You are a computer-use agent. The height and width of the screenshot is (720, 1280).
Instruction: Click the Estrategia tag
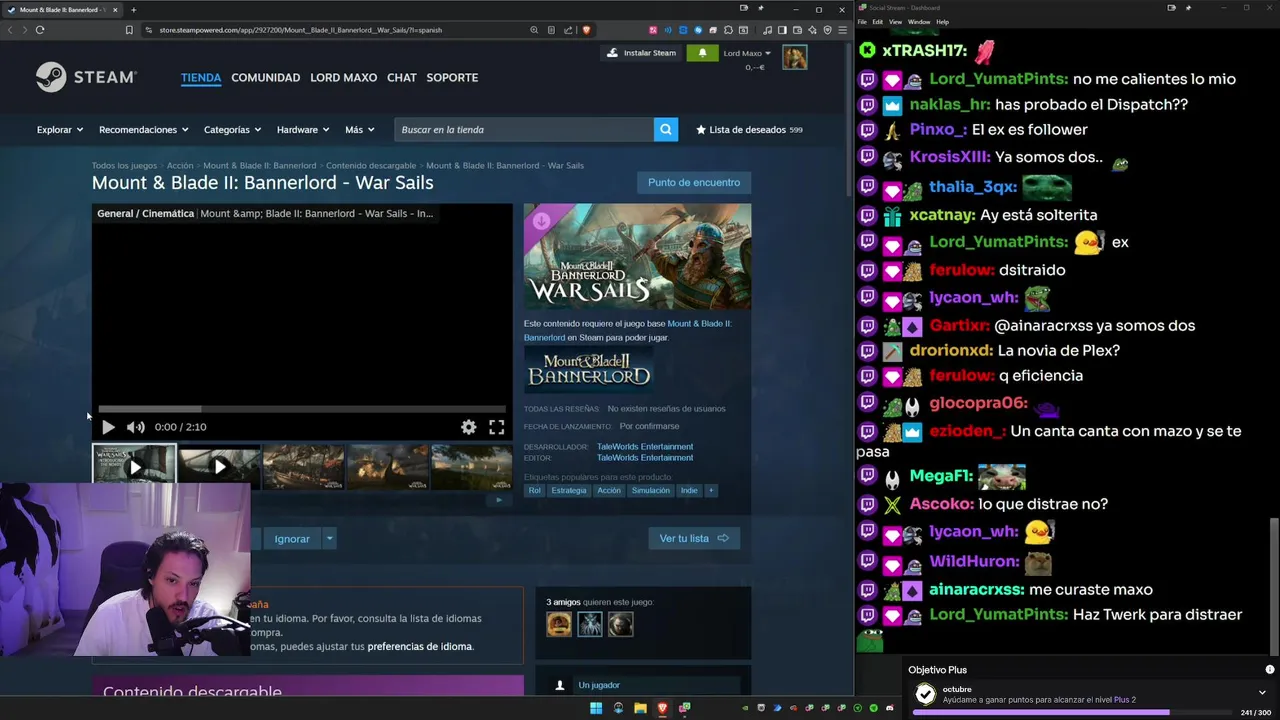[569, 491]
